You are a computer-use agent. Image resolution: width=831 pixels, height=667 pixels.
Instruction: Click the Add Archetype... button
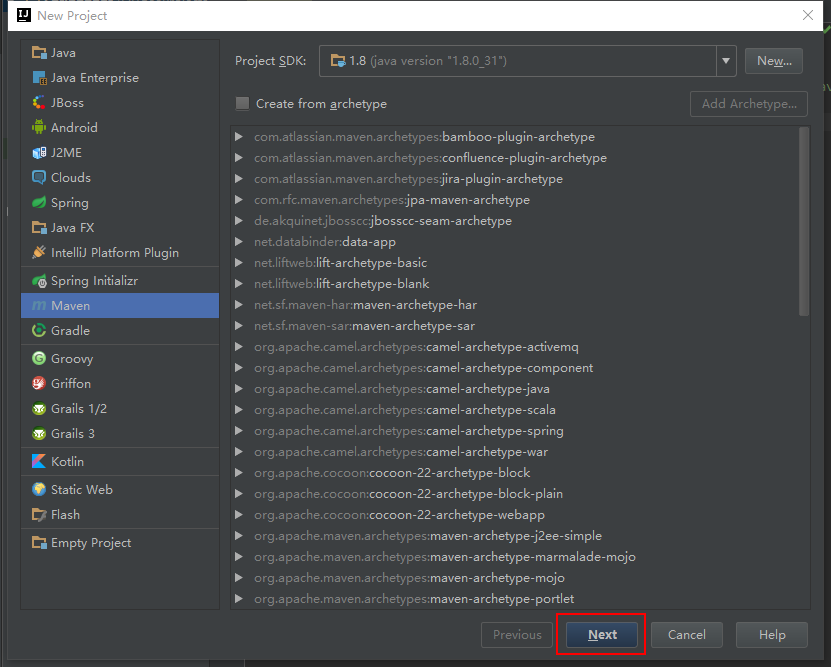coord(749,104)
